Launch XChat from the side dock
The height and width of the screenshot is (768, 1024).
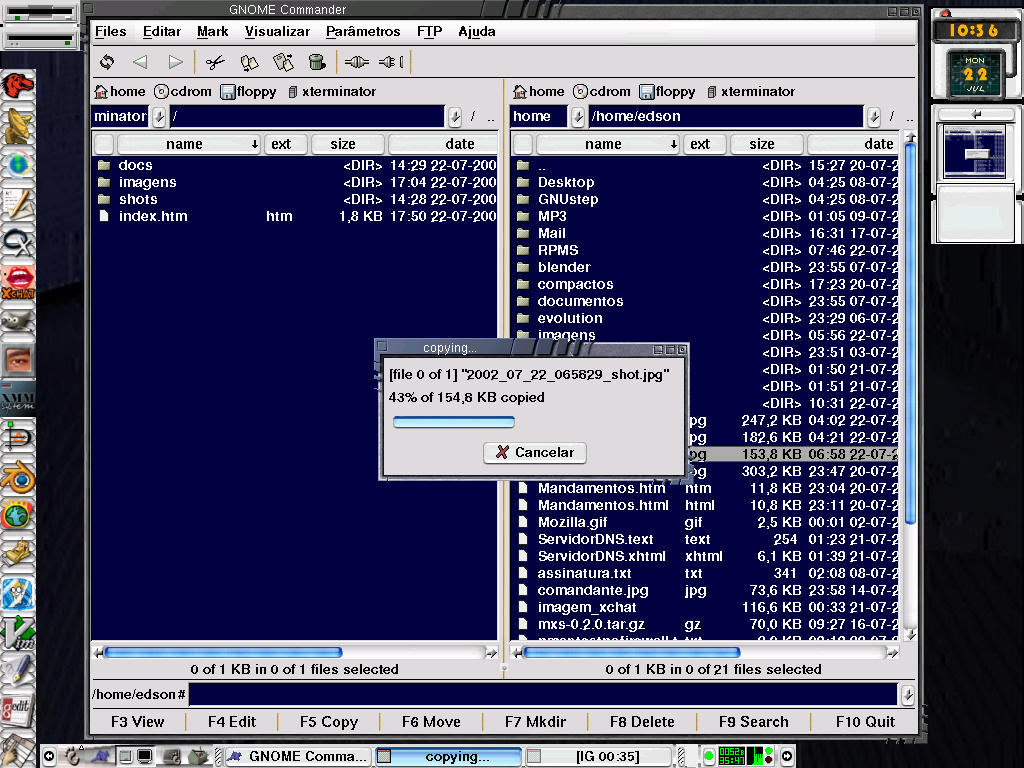click(18, 282)
